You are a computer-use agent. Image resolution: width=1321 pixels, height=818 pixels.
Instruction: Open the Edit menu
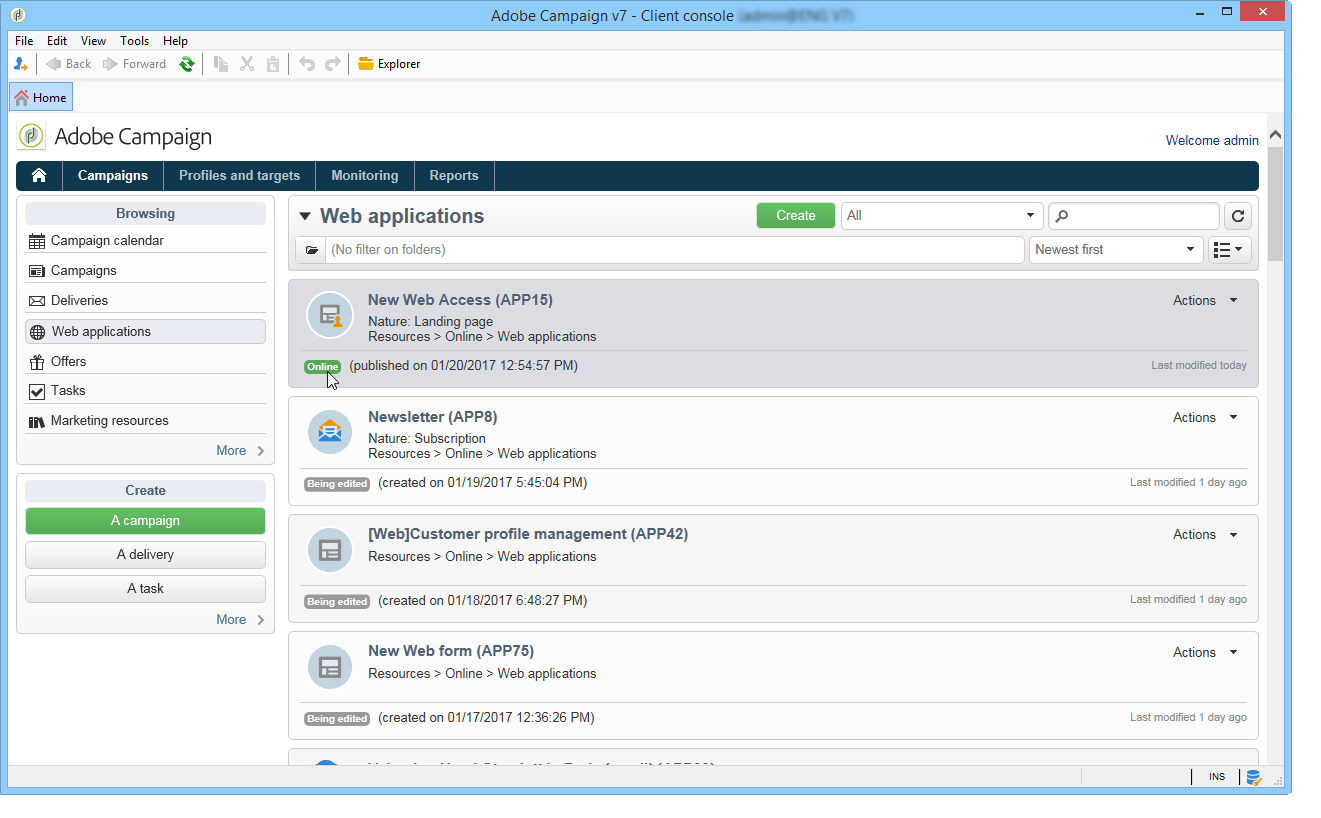pos(57,41)
